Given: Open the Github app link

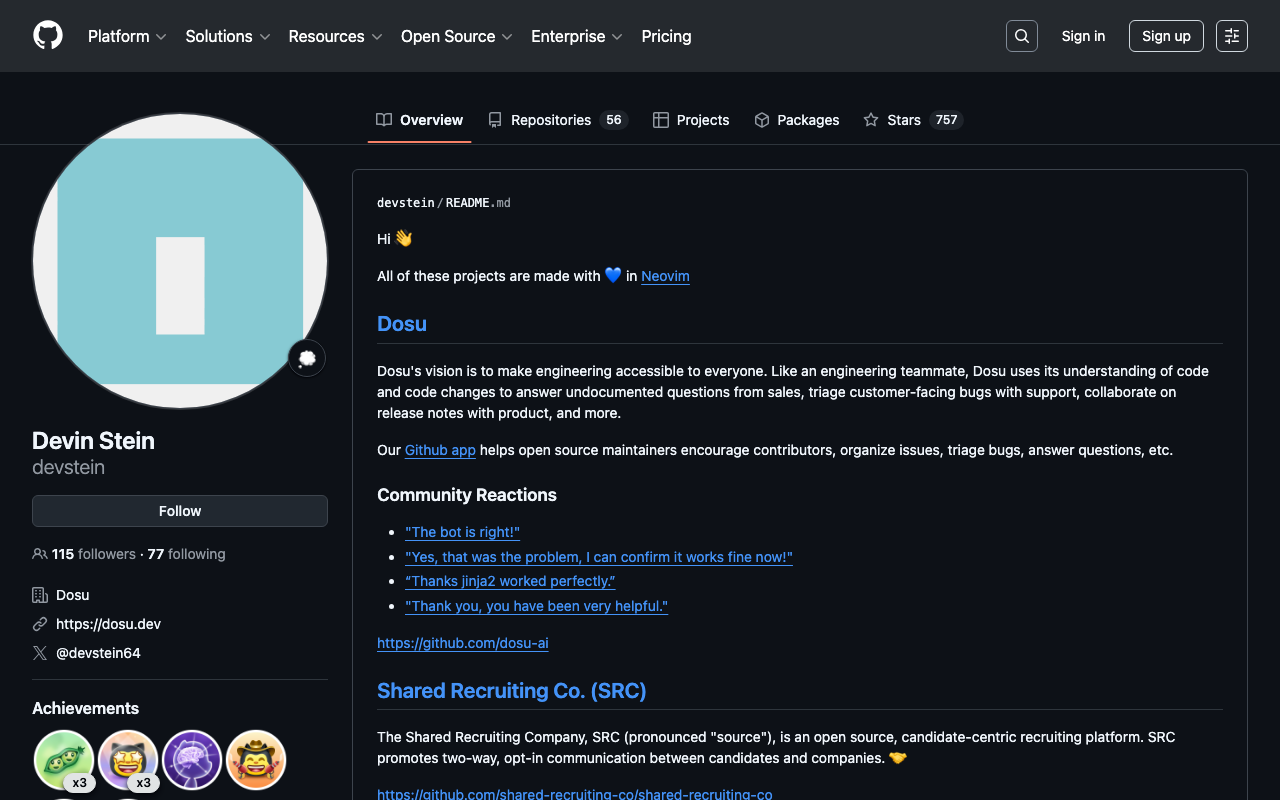Looking at the screenshot, I should (440, 450).
